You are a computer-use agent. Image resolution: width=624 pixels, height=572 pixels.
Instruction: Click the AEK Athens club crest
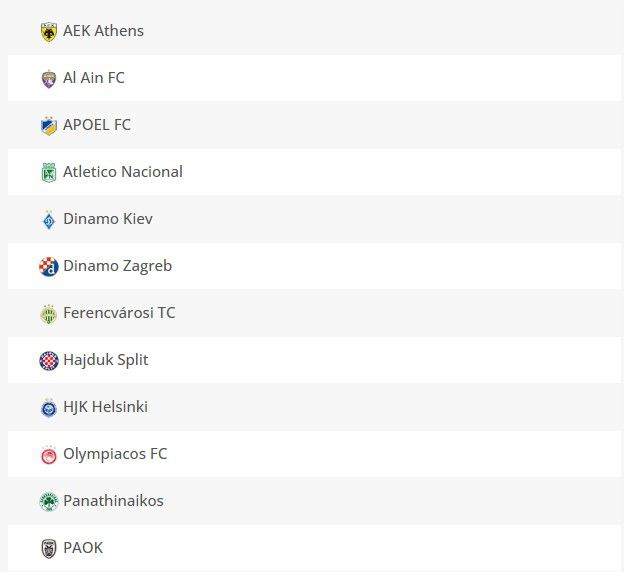(49, 32)
